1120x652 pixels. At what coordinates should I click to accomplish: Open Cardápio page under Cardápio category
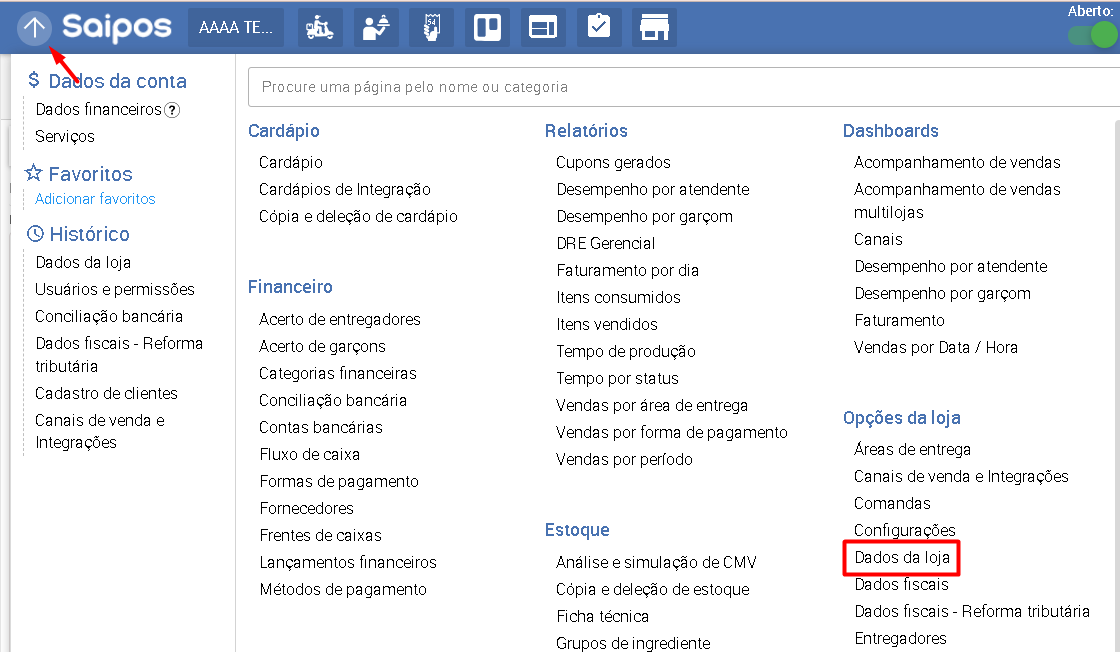click(291, 162)
